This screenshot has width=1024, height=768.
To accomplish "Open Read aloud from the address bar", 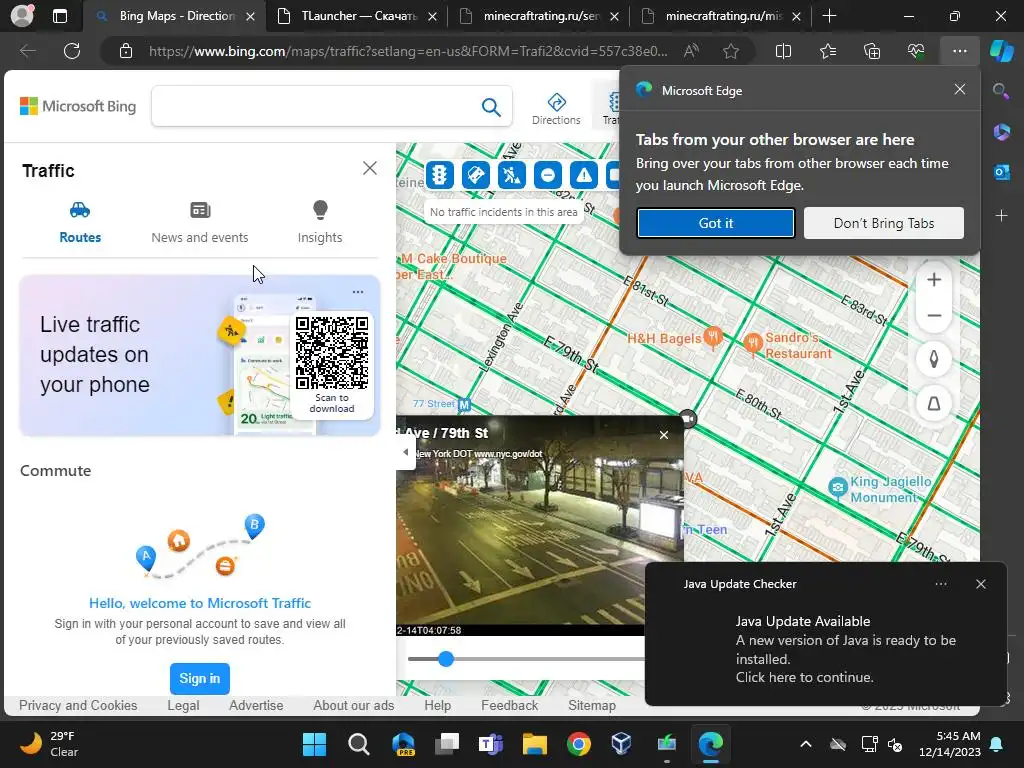I will coord(691,51).
